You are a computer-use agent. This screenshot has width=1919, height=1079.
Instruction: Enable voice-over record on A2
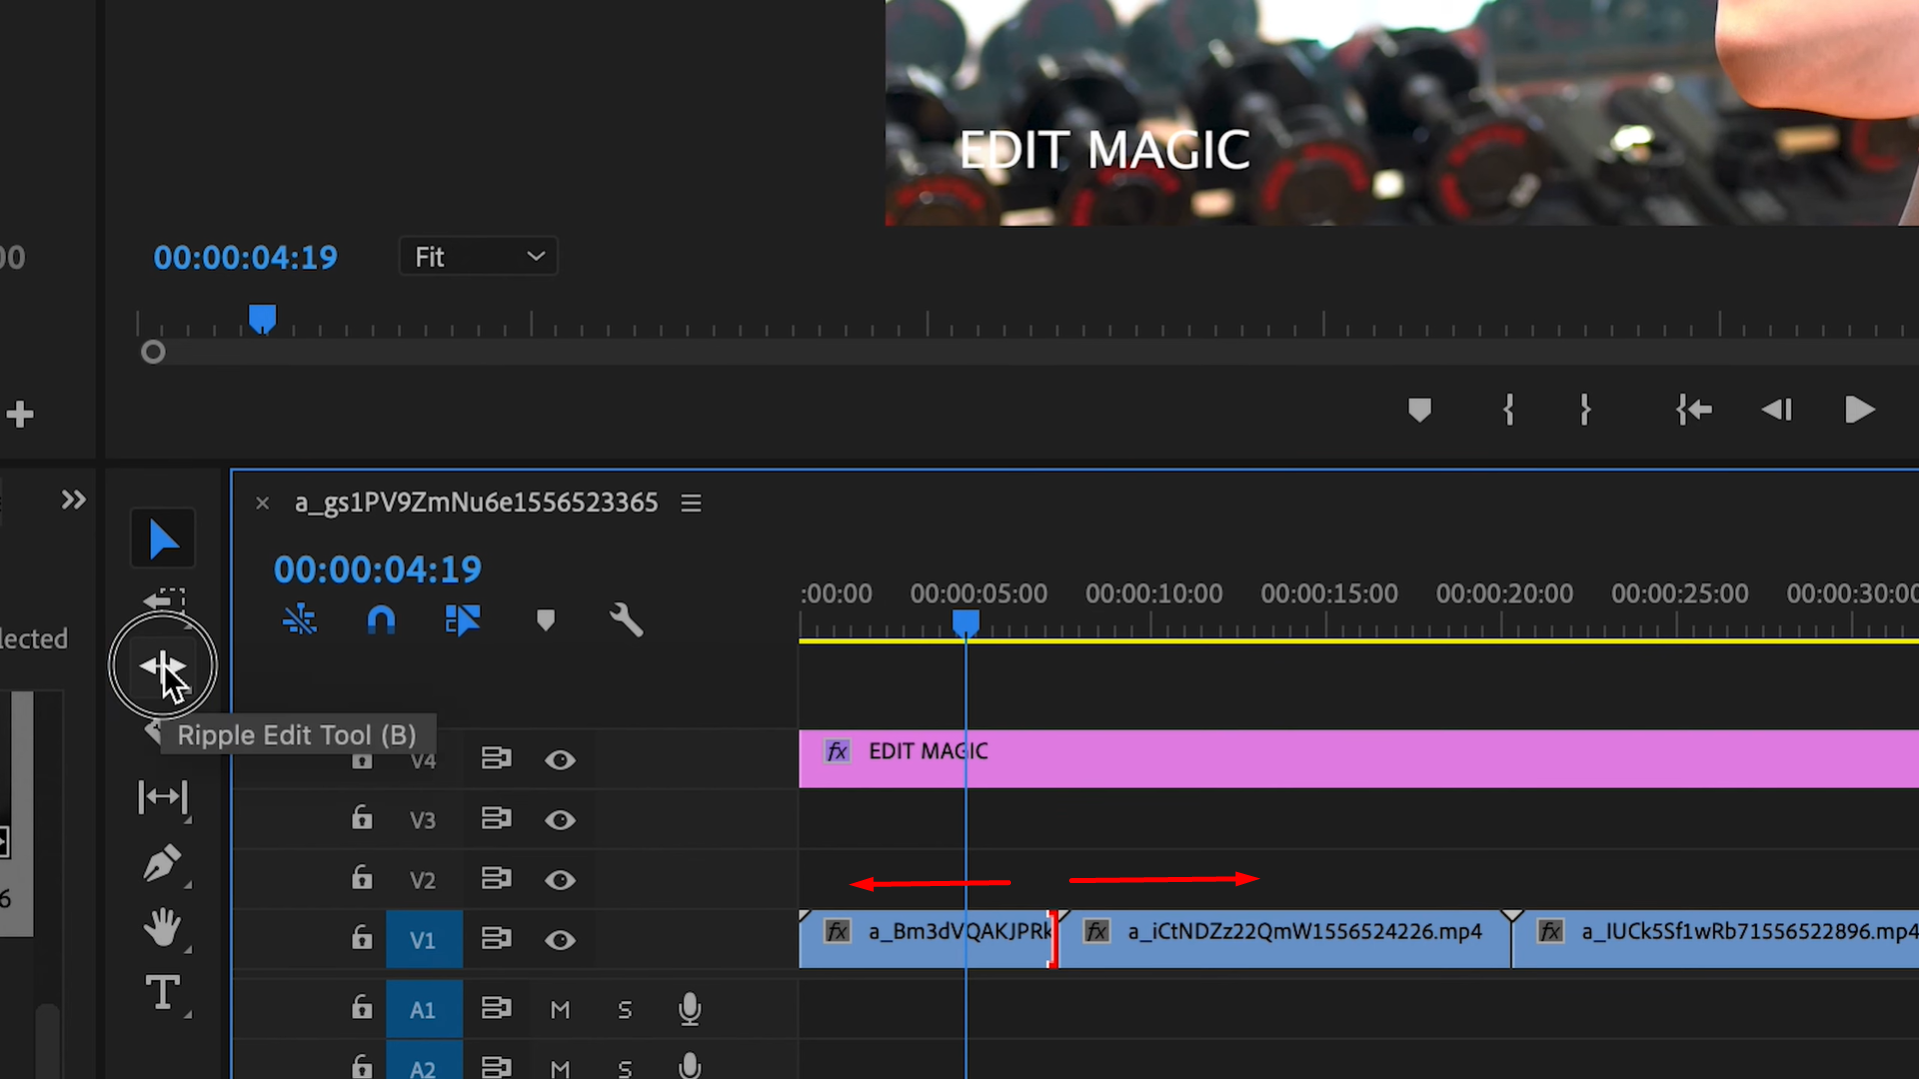click(x=689, y=1066)
